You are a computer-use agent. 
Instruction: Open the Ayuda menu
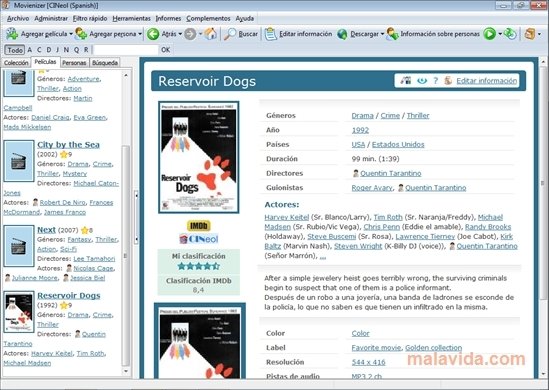[245, 19]
